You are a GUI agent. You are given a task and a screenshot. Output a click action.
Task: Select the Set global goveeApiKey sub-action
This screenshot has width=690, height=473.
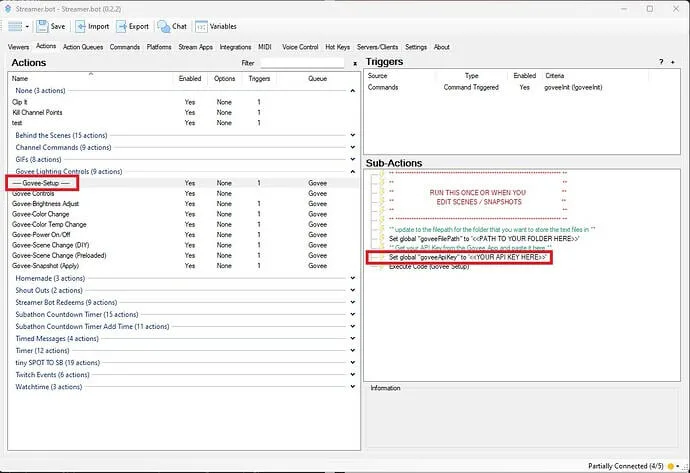468,257
